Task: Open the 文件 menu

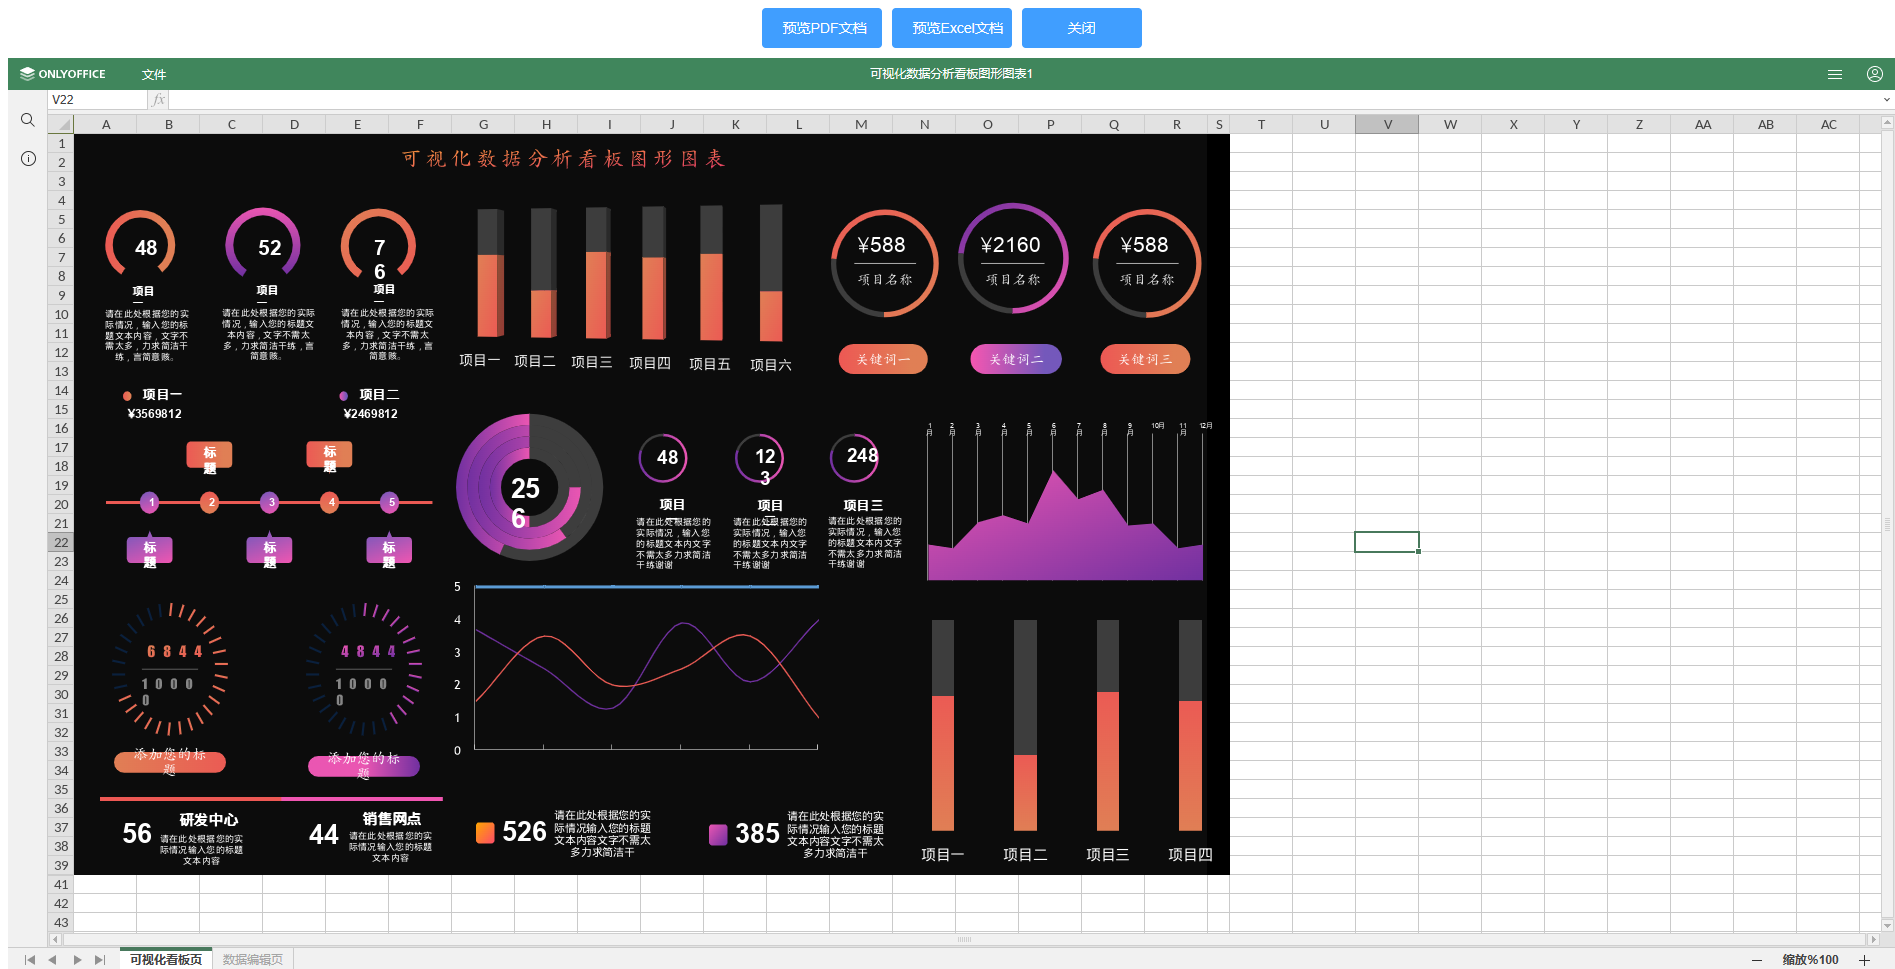Action: click(x=154, y=74)
